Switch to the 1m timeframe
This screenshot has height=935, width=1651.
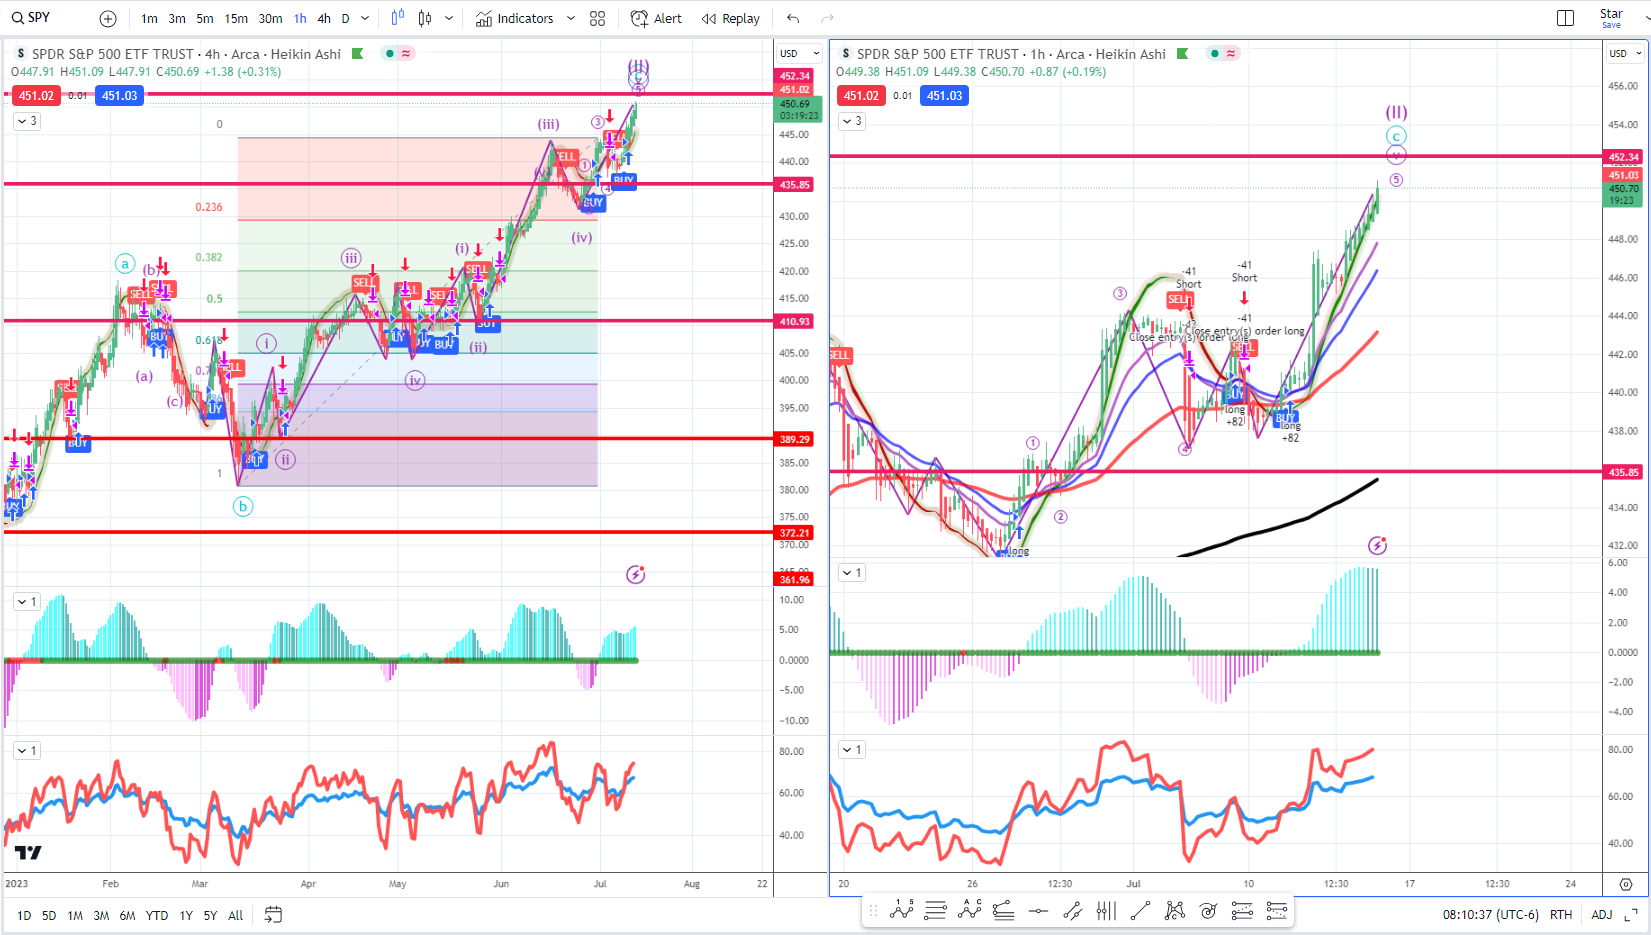pyautogui.click(x=149, y=18)
